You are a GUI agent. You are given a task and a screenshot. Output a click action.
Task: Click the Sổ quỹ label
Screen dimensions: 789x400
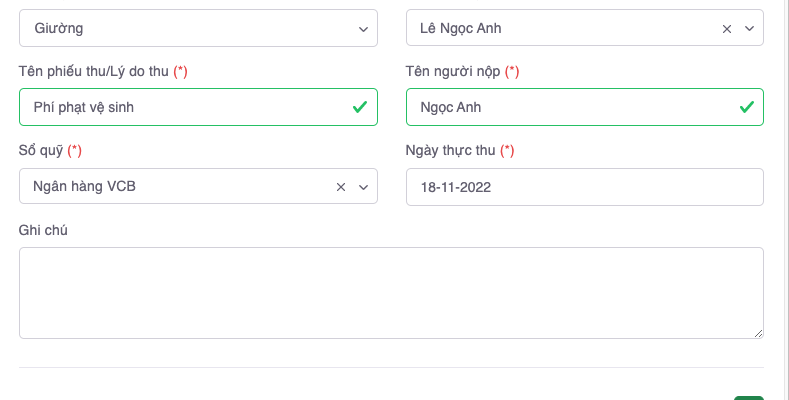[x=41, y=151]
